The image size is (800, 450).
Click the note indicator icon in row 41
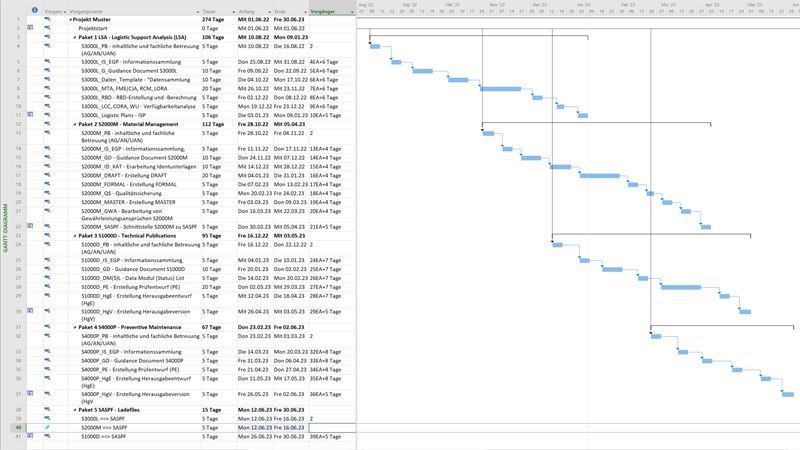(x=31, y=436)
